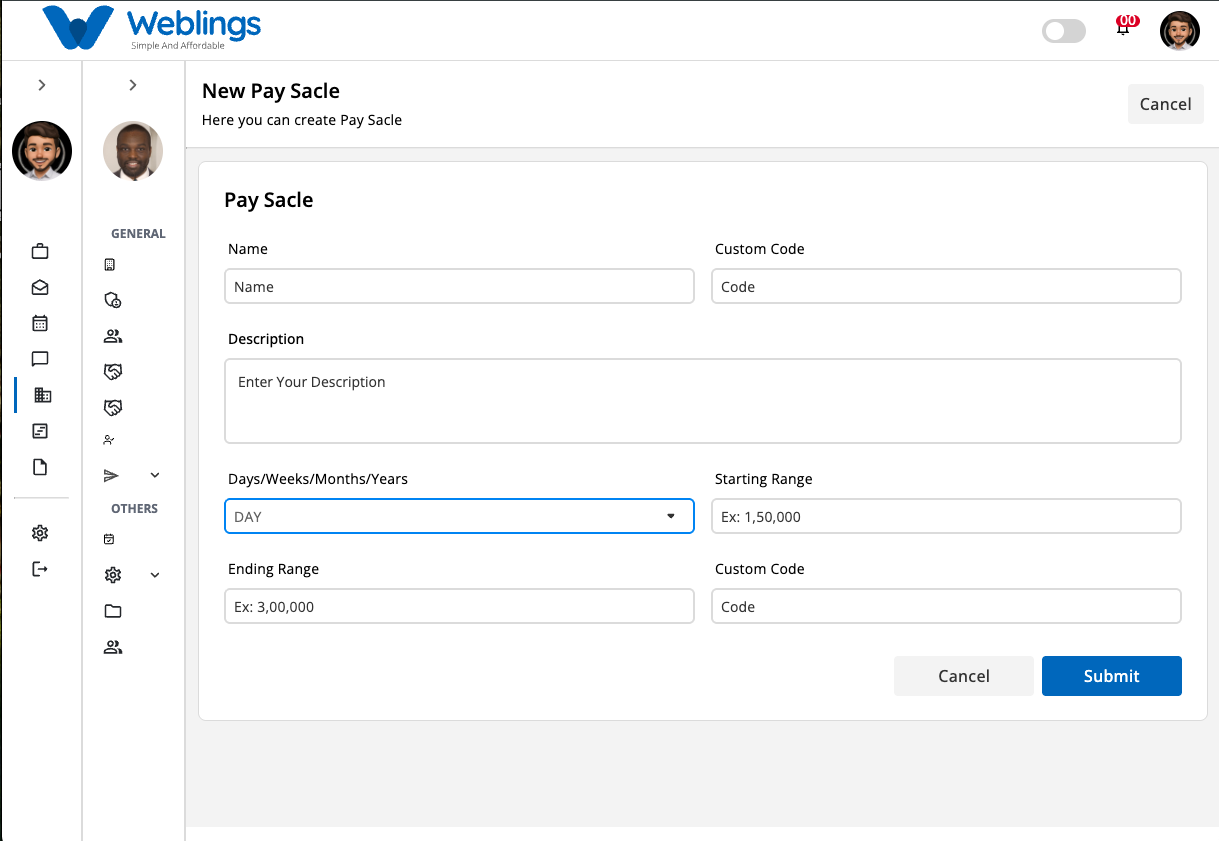Focus the Custom Code field beside Ending Range
The image size is (1219, 841).
[946, 606]
